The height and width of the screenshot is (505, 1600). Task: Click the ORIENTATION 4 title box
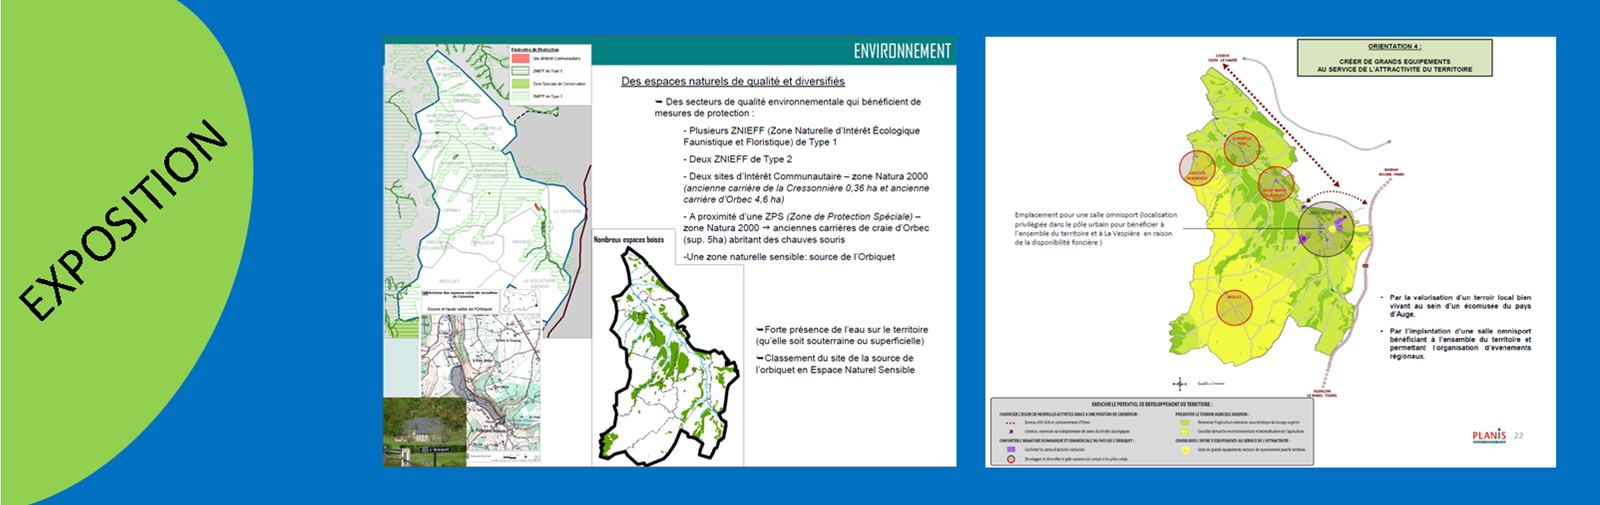(1394, 58)
